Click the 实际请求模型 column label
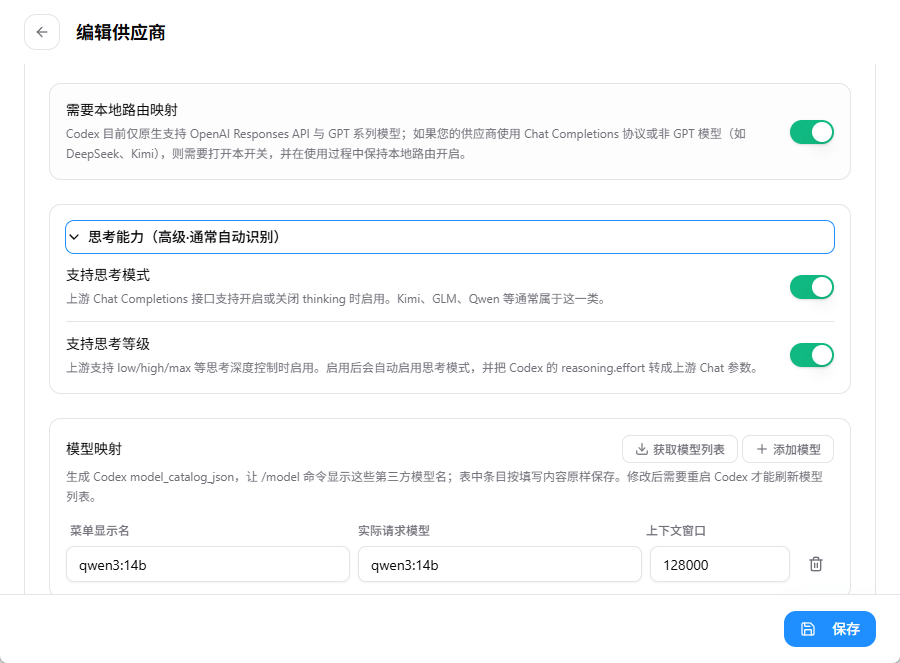The width and height of the screenshot is (900, 663). tap(394, 531)
